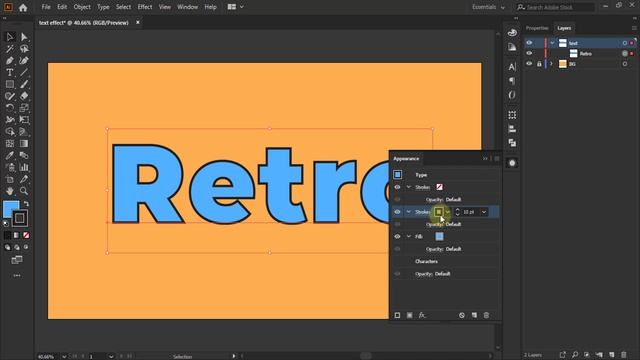
Task: Open the Effect menu
Action: point(144,7)
